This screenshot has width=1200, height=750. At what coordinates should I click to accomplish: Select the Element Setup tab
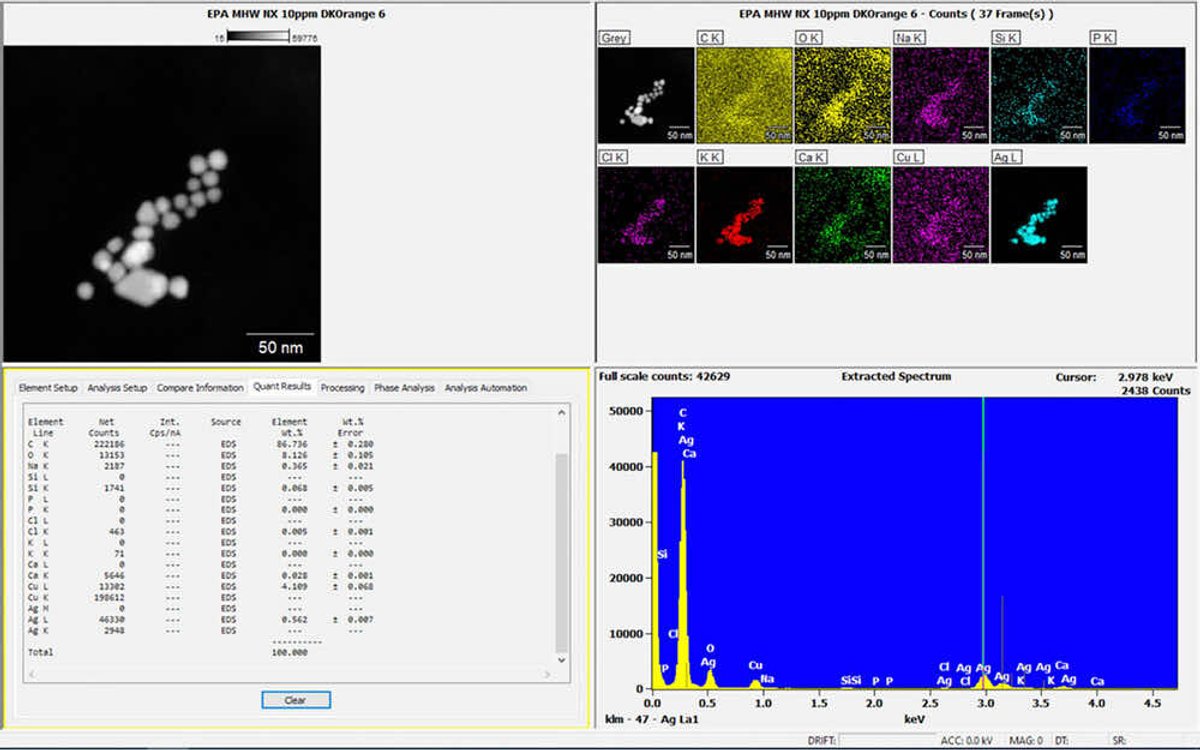tap(48, 388)
